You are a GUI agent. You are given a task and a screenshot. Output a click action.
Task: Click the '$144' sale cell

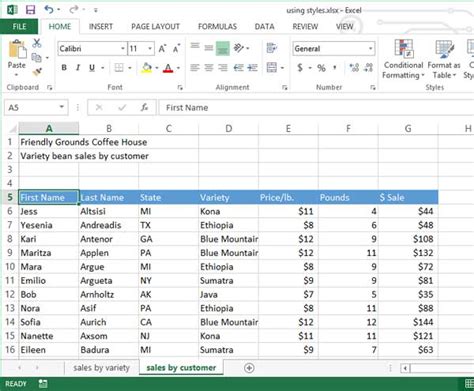pyautogui.click(x=408, y=322)
